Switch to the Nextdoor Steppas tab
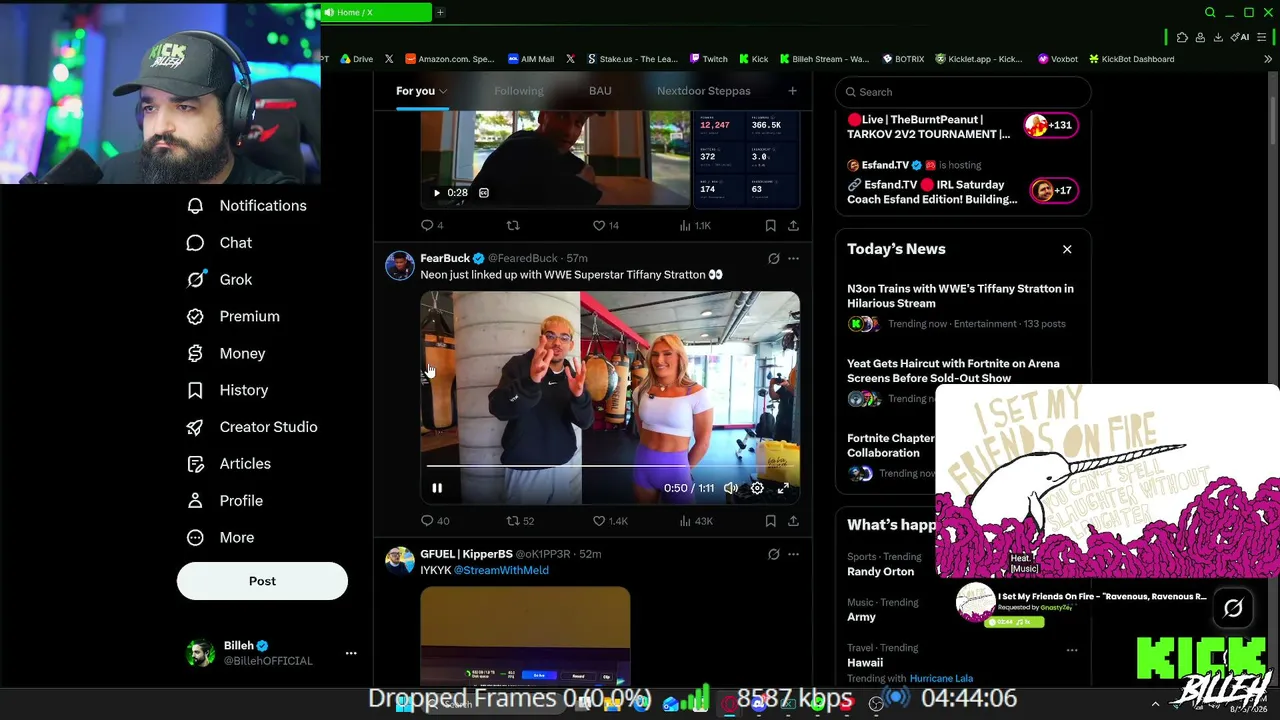 703,91
